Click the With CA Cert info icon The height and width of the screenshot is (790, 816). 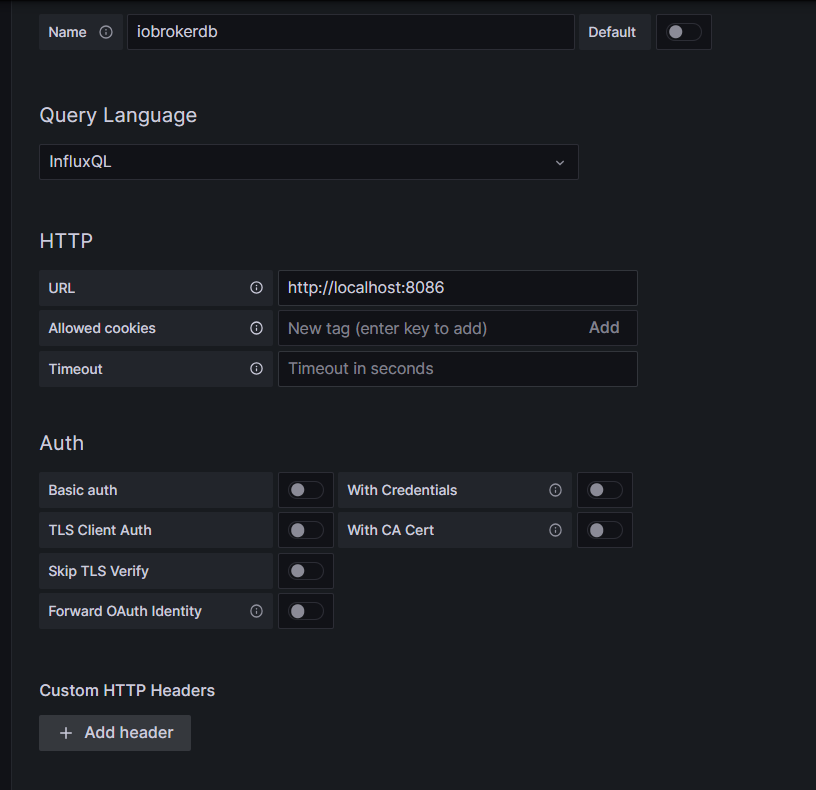(x=555, y=530)
